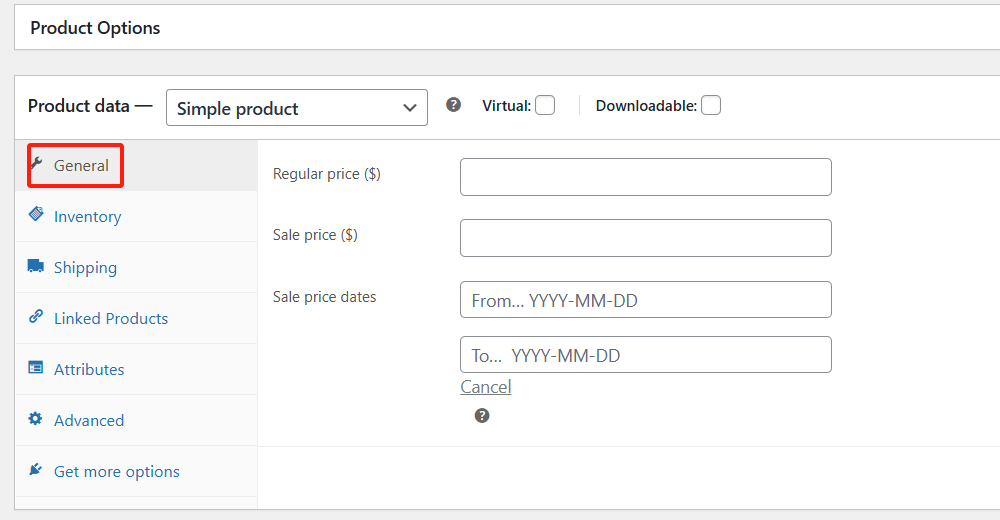Click the Inventory tag icon
This screenshot has width=1000, height=520.
tap(36, 214)
